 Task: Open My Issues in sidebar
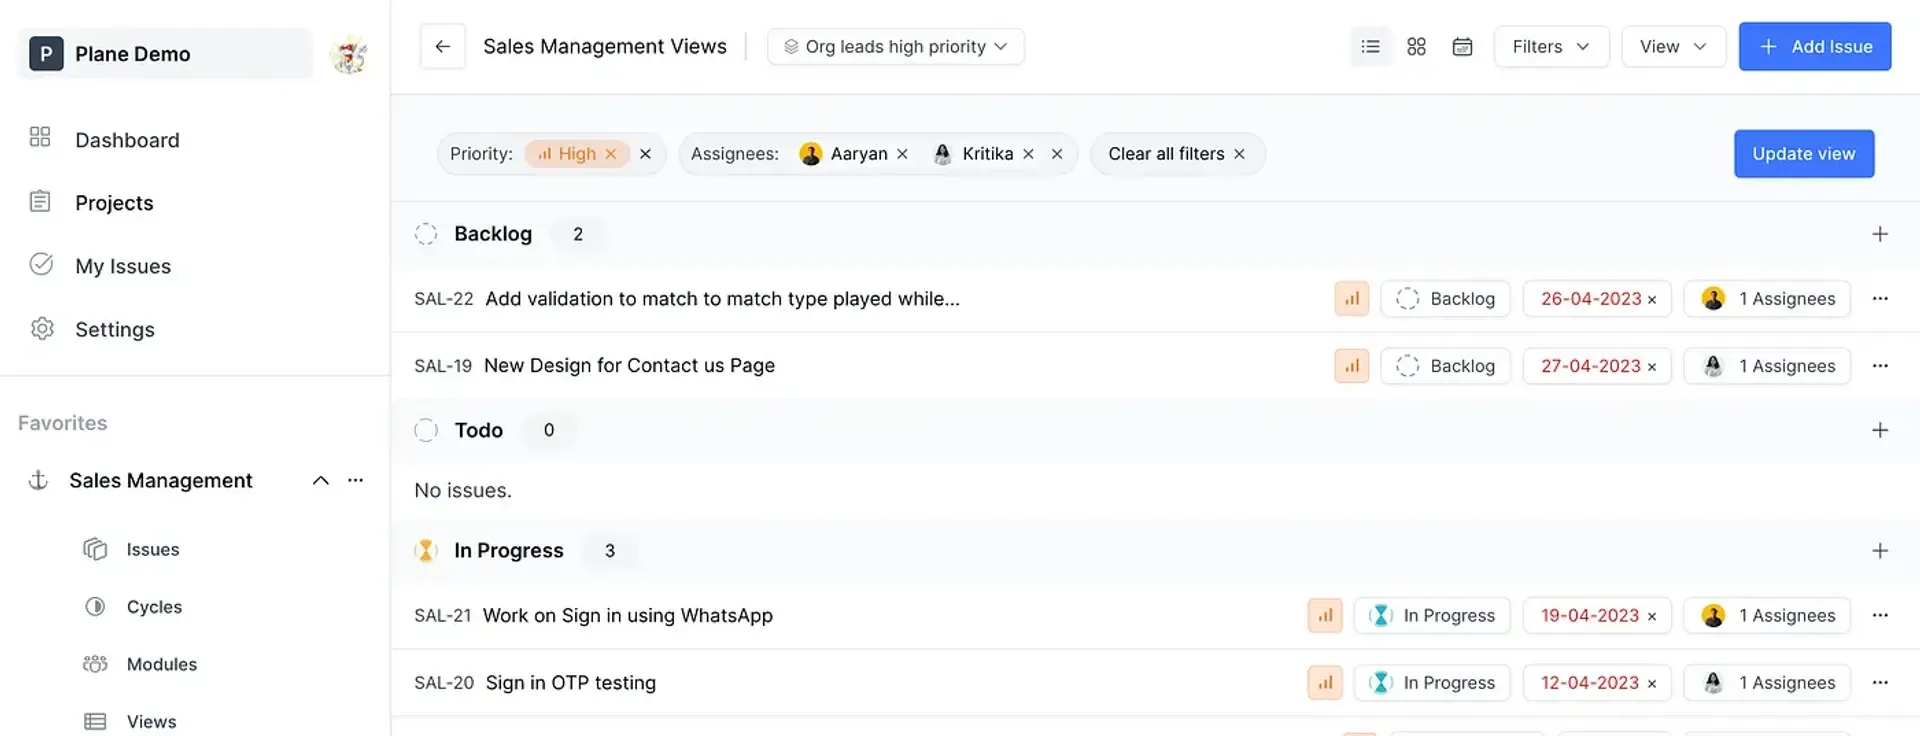coord(122,266)
